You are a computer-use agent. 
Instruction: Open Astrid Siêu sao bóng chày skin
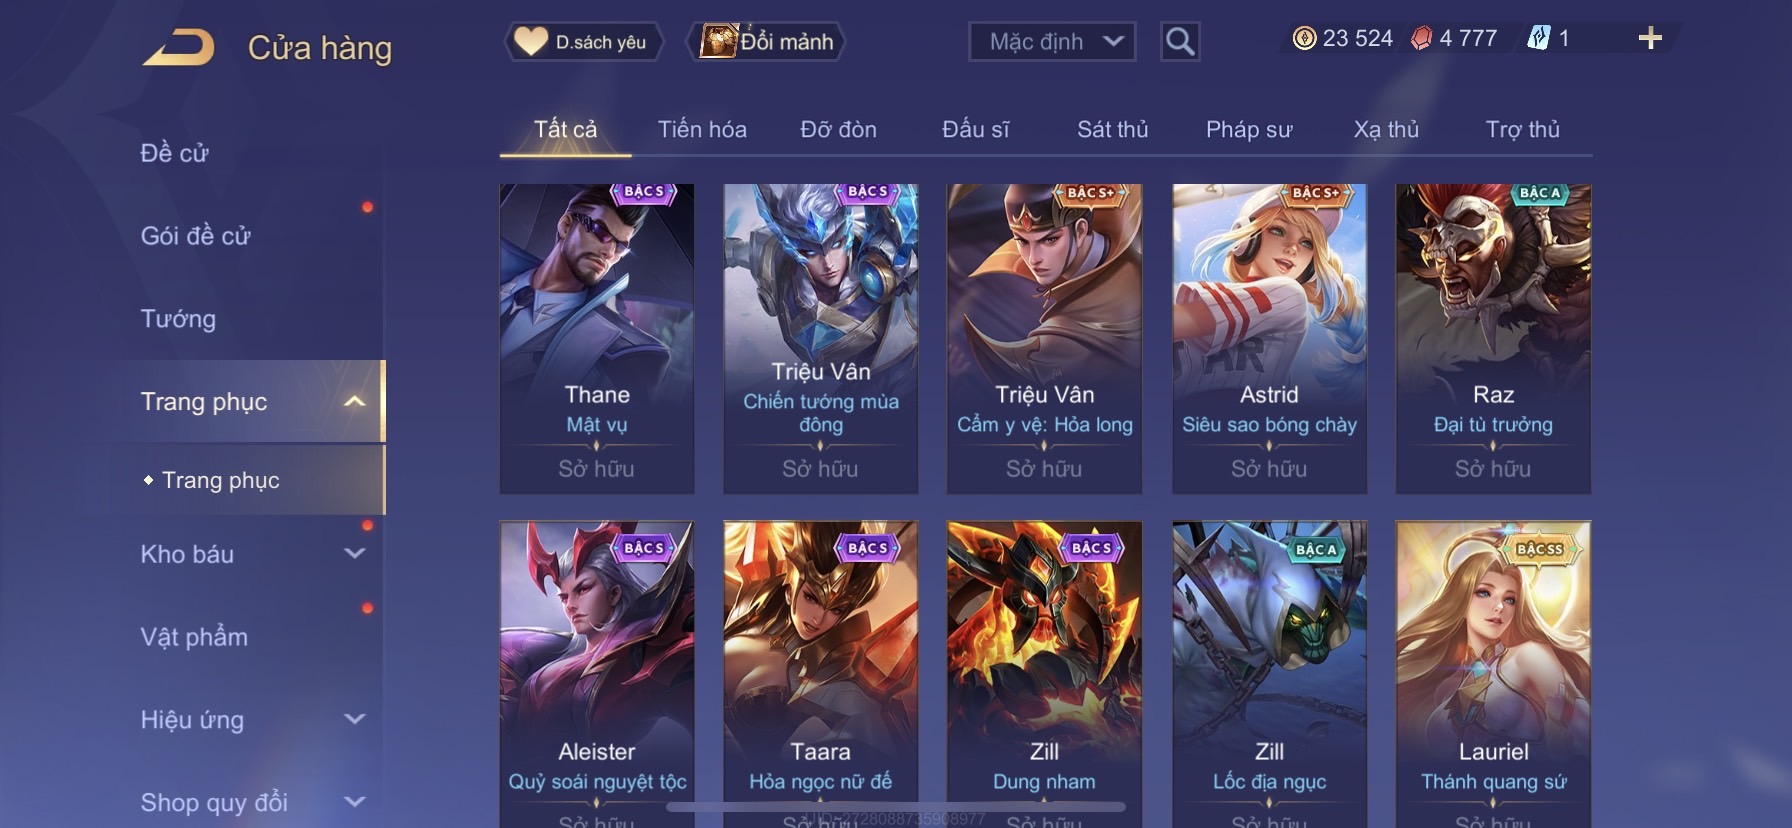(x=1269, y=338)
